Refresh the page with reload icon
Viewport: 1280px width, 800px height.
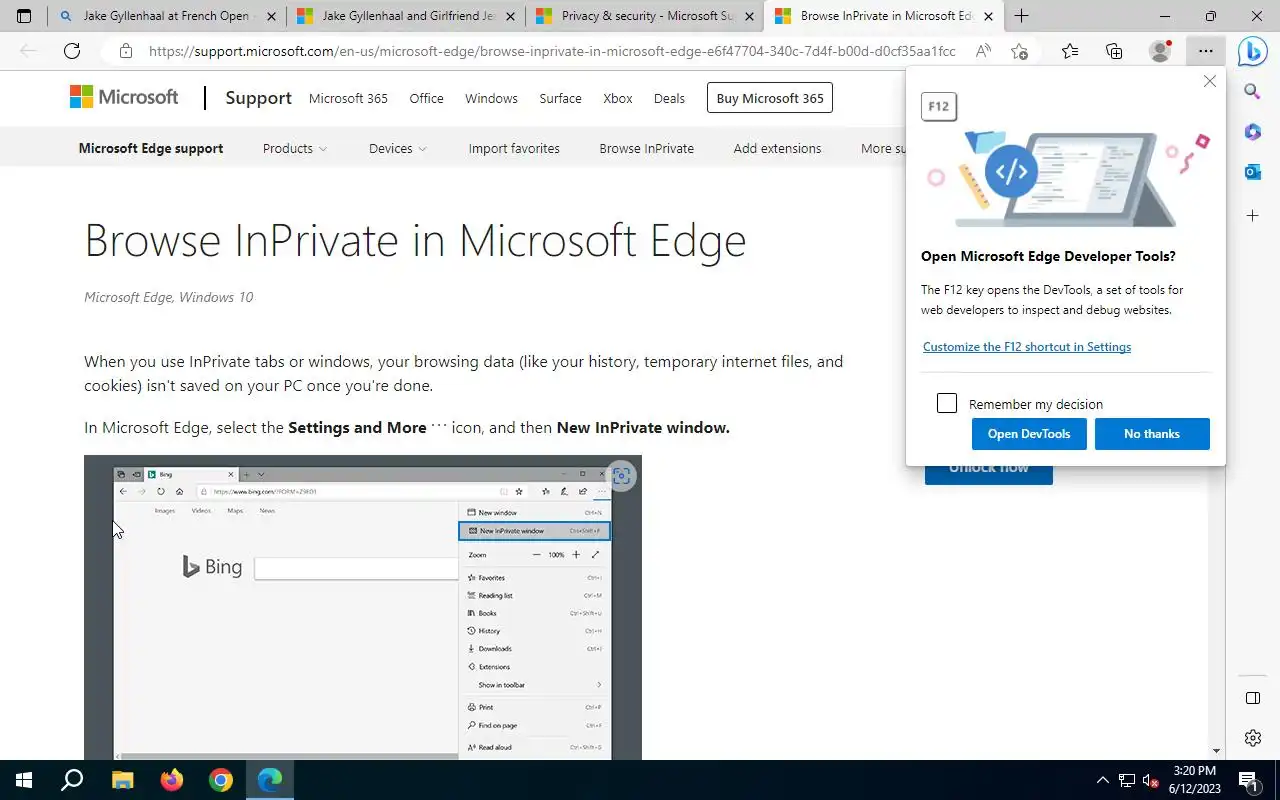coord(72,51)
